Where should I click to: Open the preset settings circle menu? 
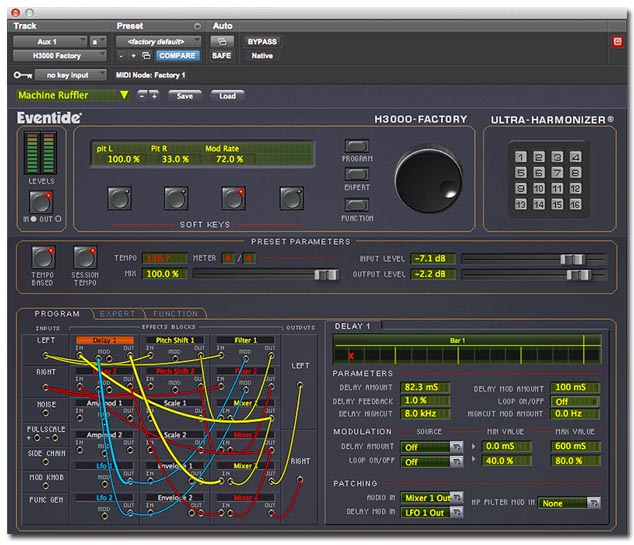(197, 26)
